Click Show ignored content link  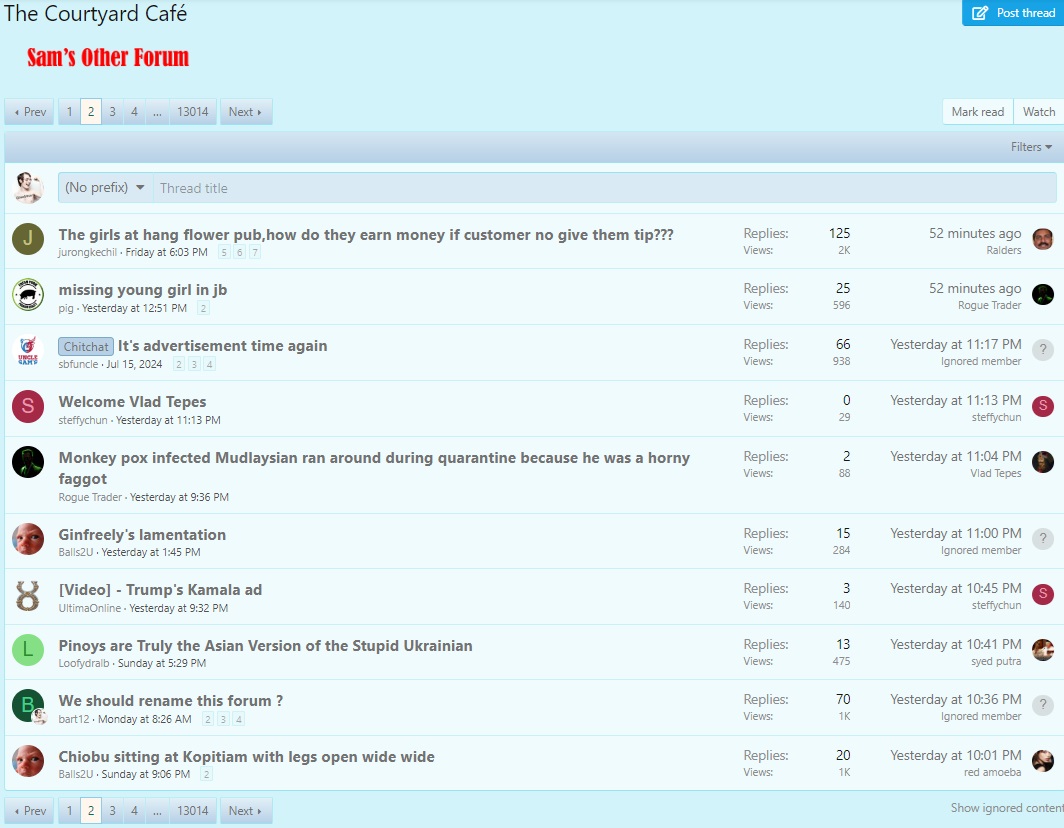tap(1006, 808)
